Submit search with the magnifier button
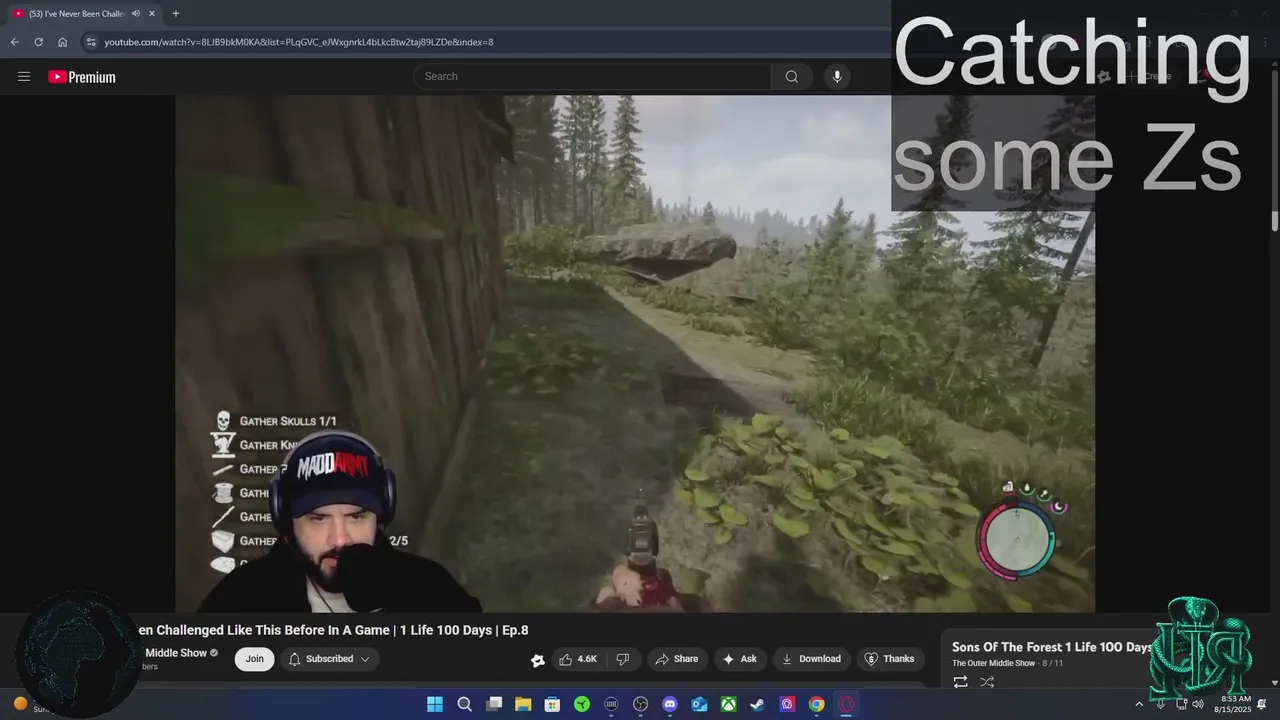The image size is (1280, 720). 792,76
